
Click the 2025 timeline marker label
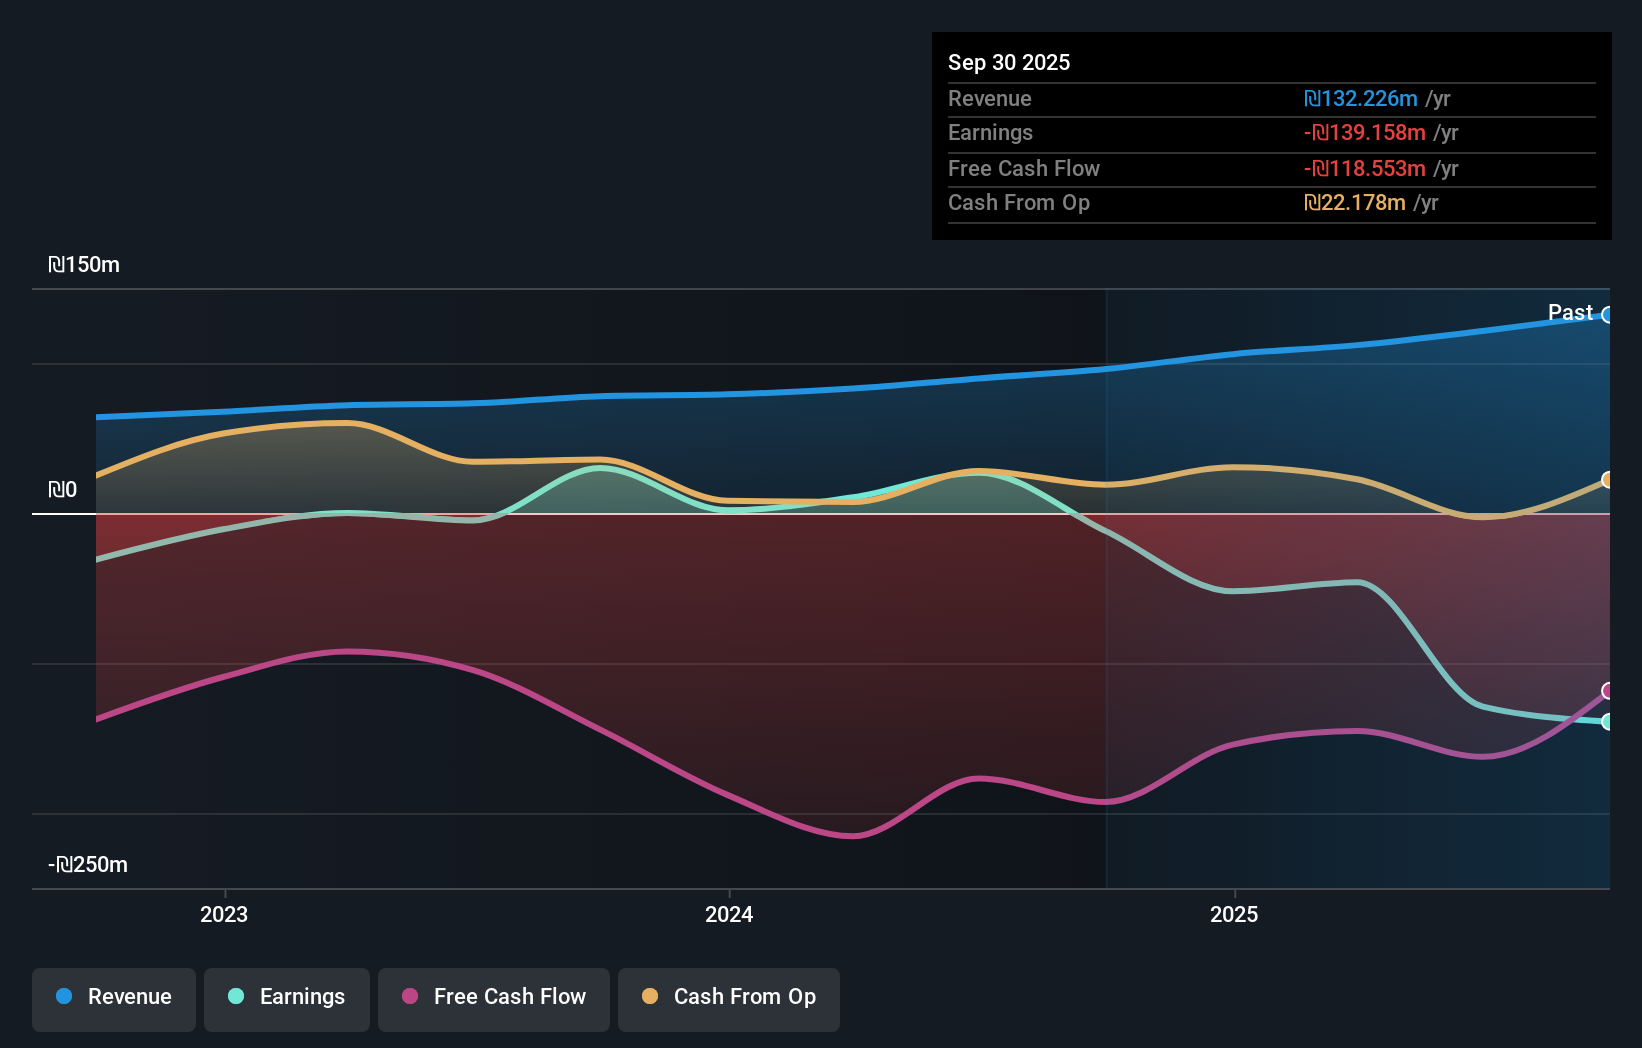(x=1234, y=914)
